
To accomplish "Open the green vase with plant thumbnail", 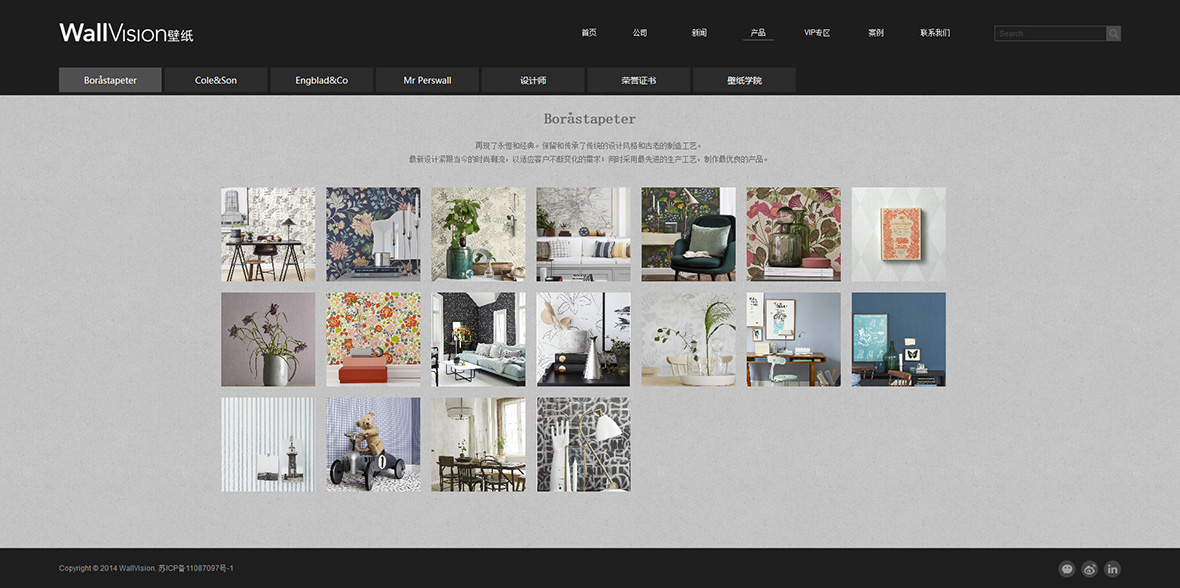I will 479,234.
